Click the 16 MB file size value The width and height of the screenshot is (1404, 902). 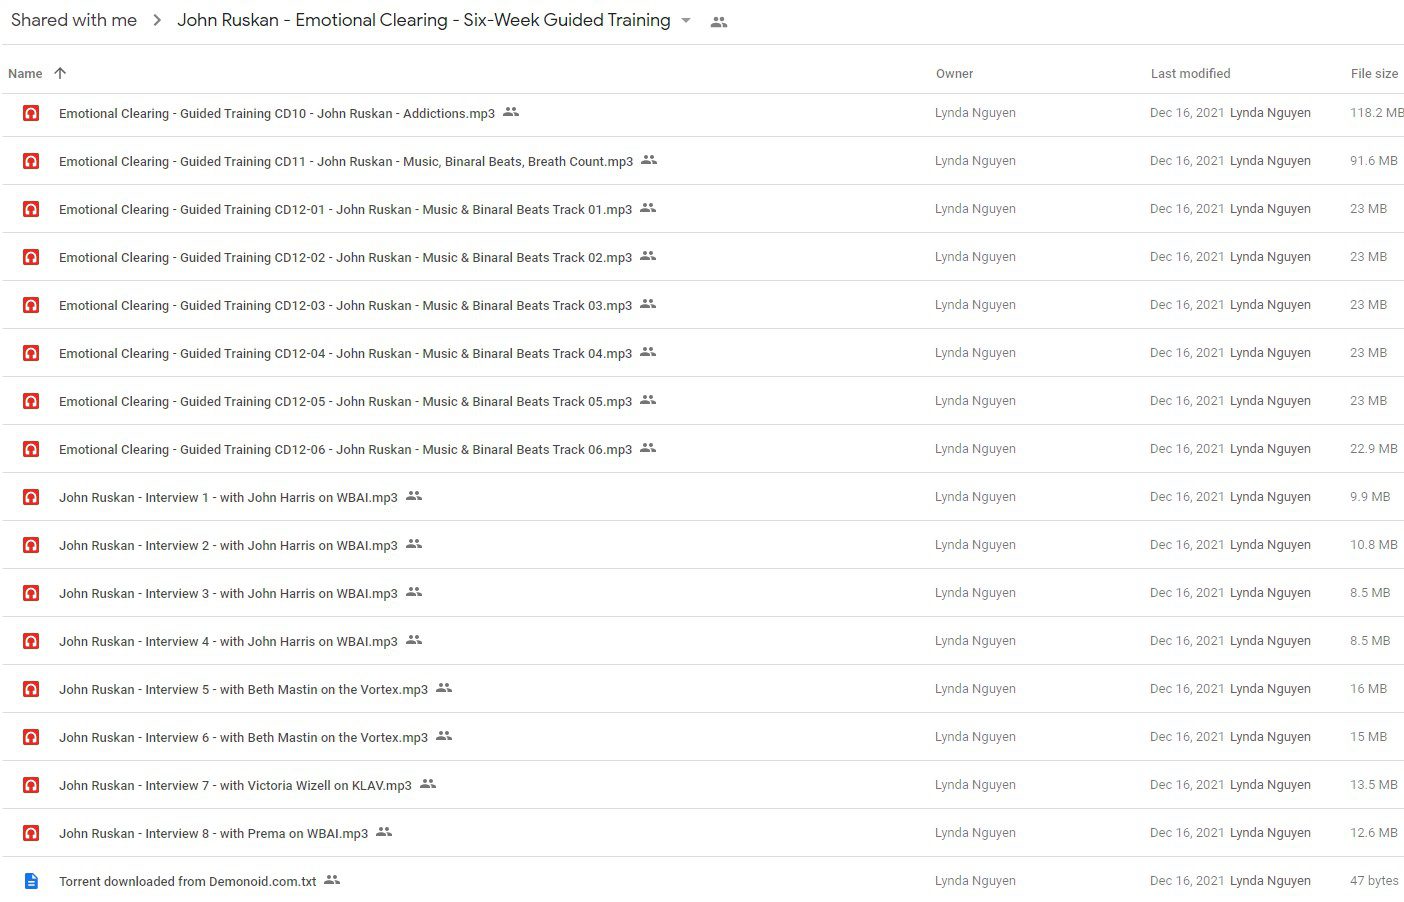1368,689
